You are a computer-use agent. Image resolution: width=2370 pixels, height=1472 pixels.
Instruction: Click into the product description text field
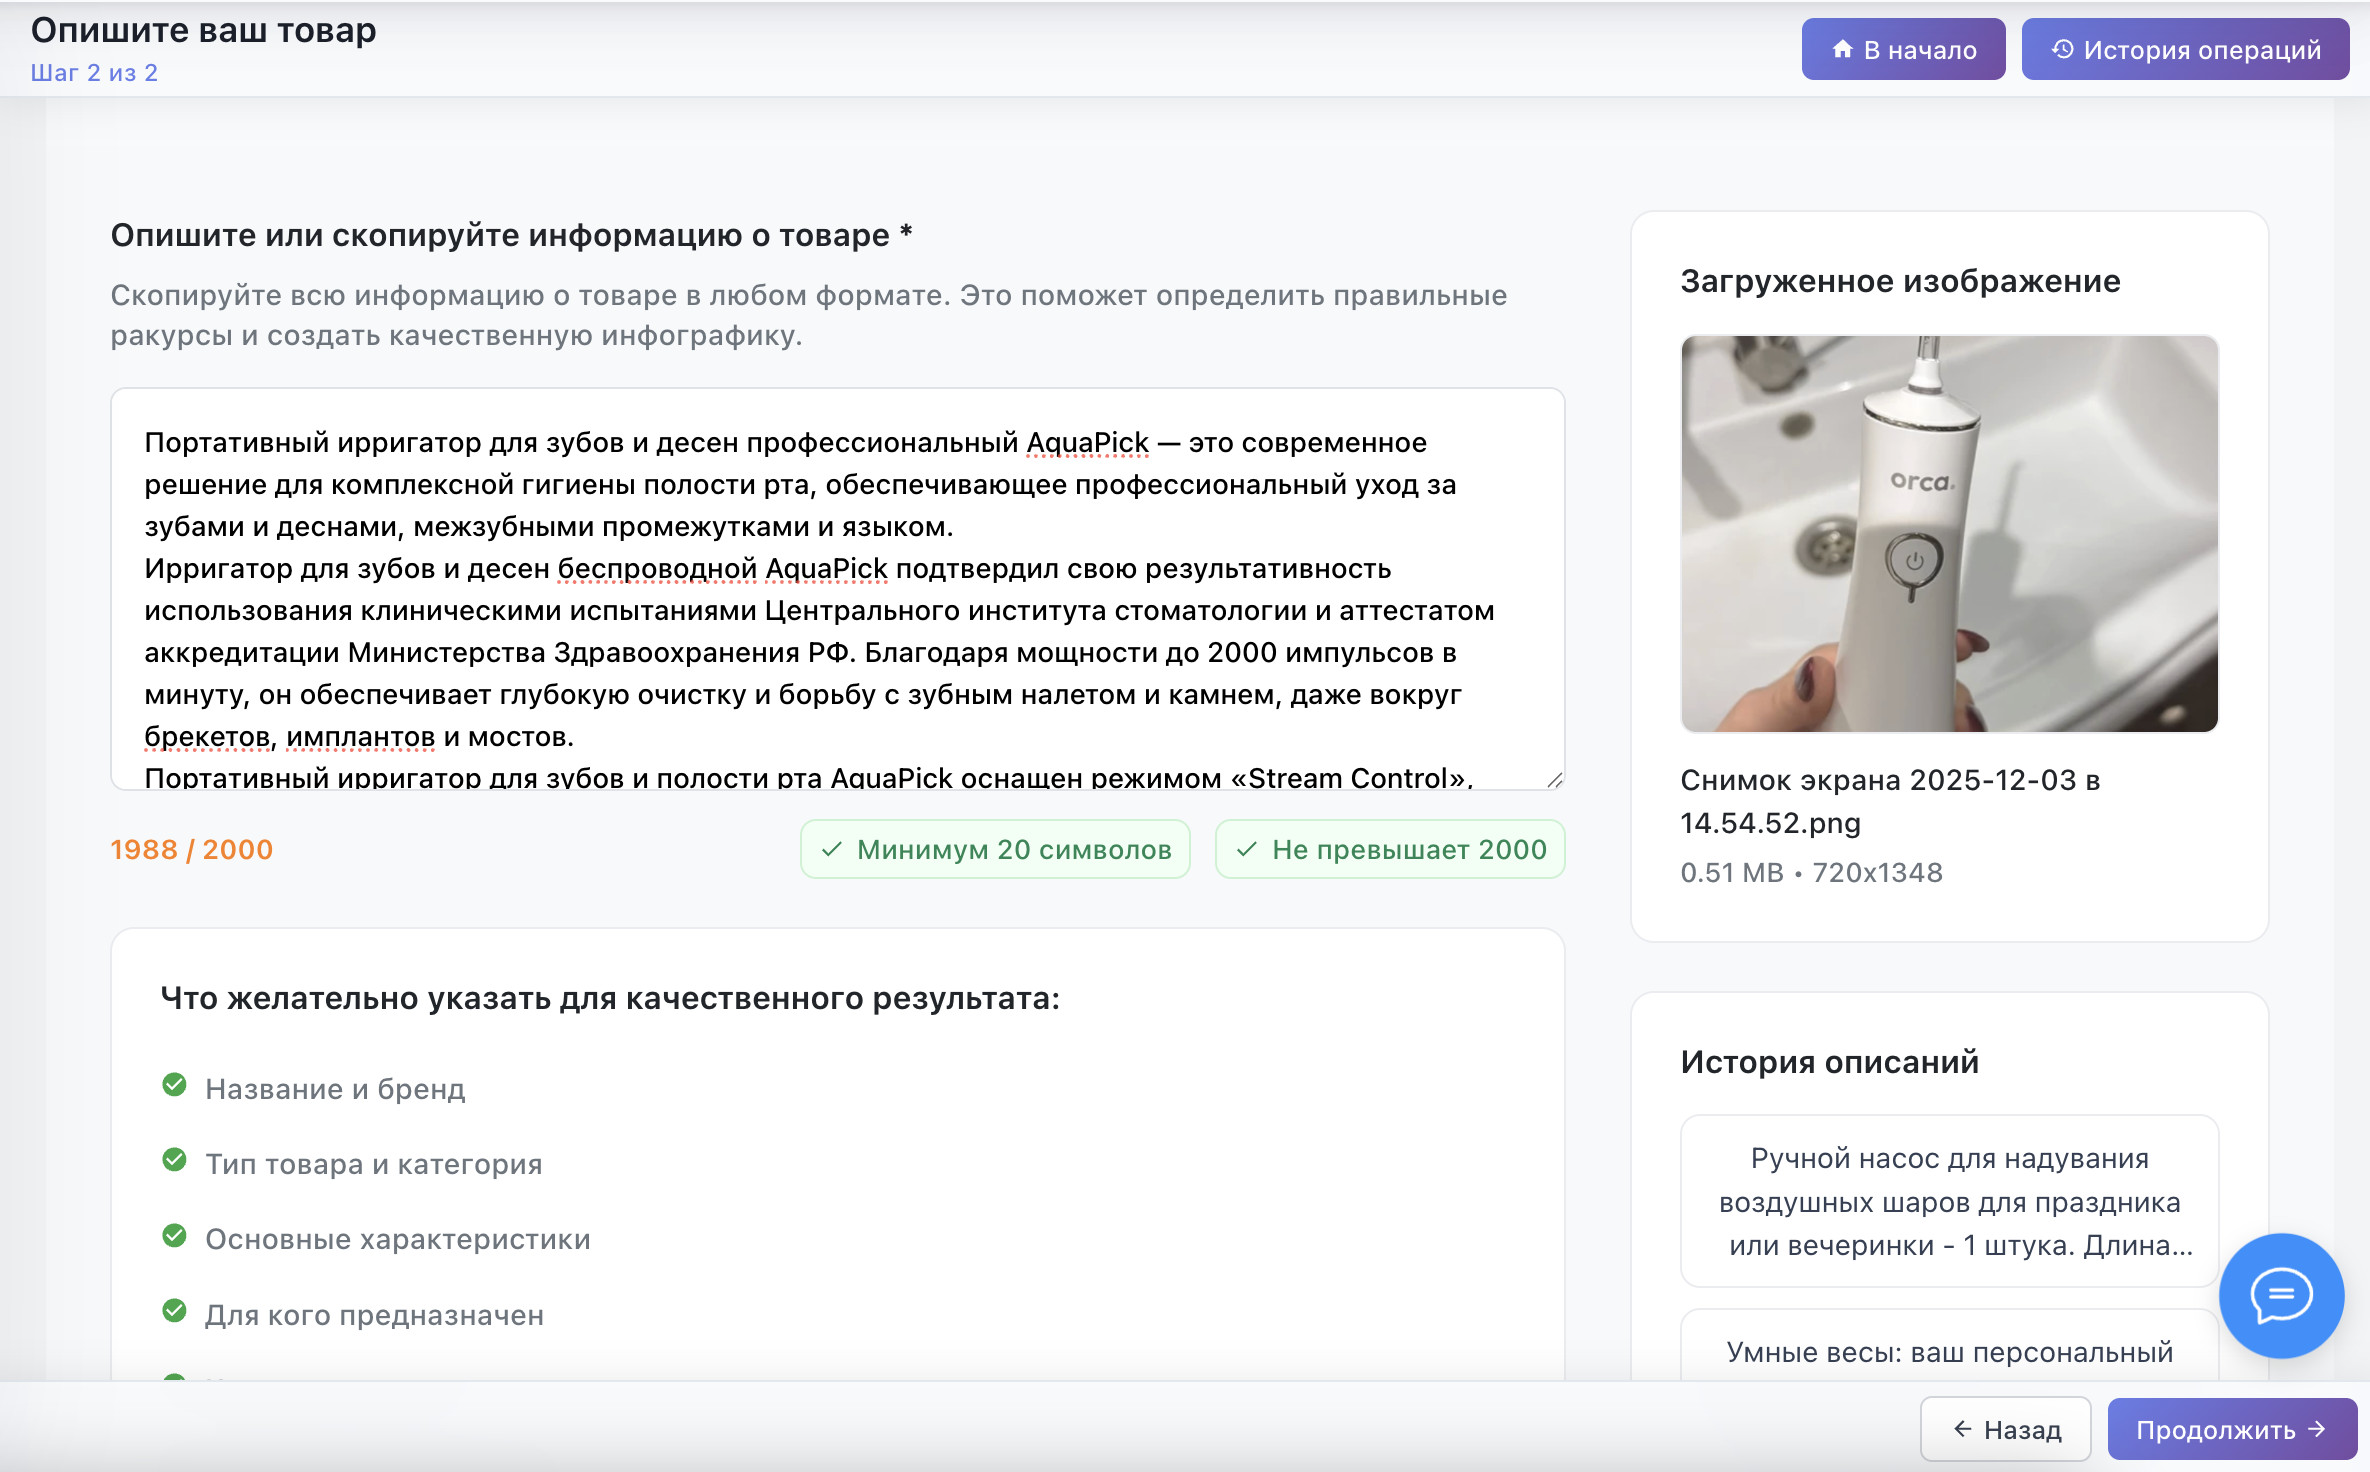[x=836, y=590]
